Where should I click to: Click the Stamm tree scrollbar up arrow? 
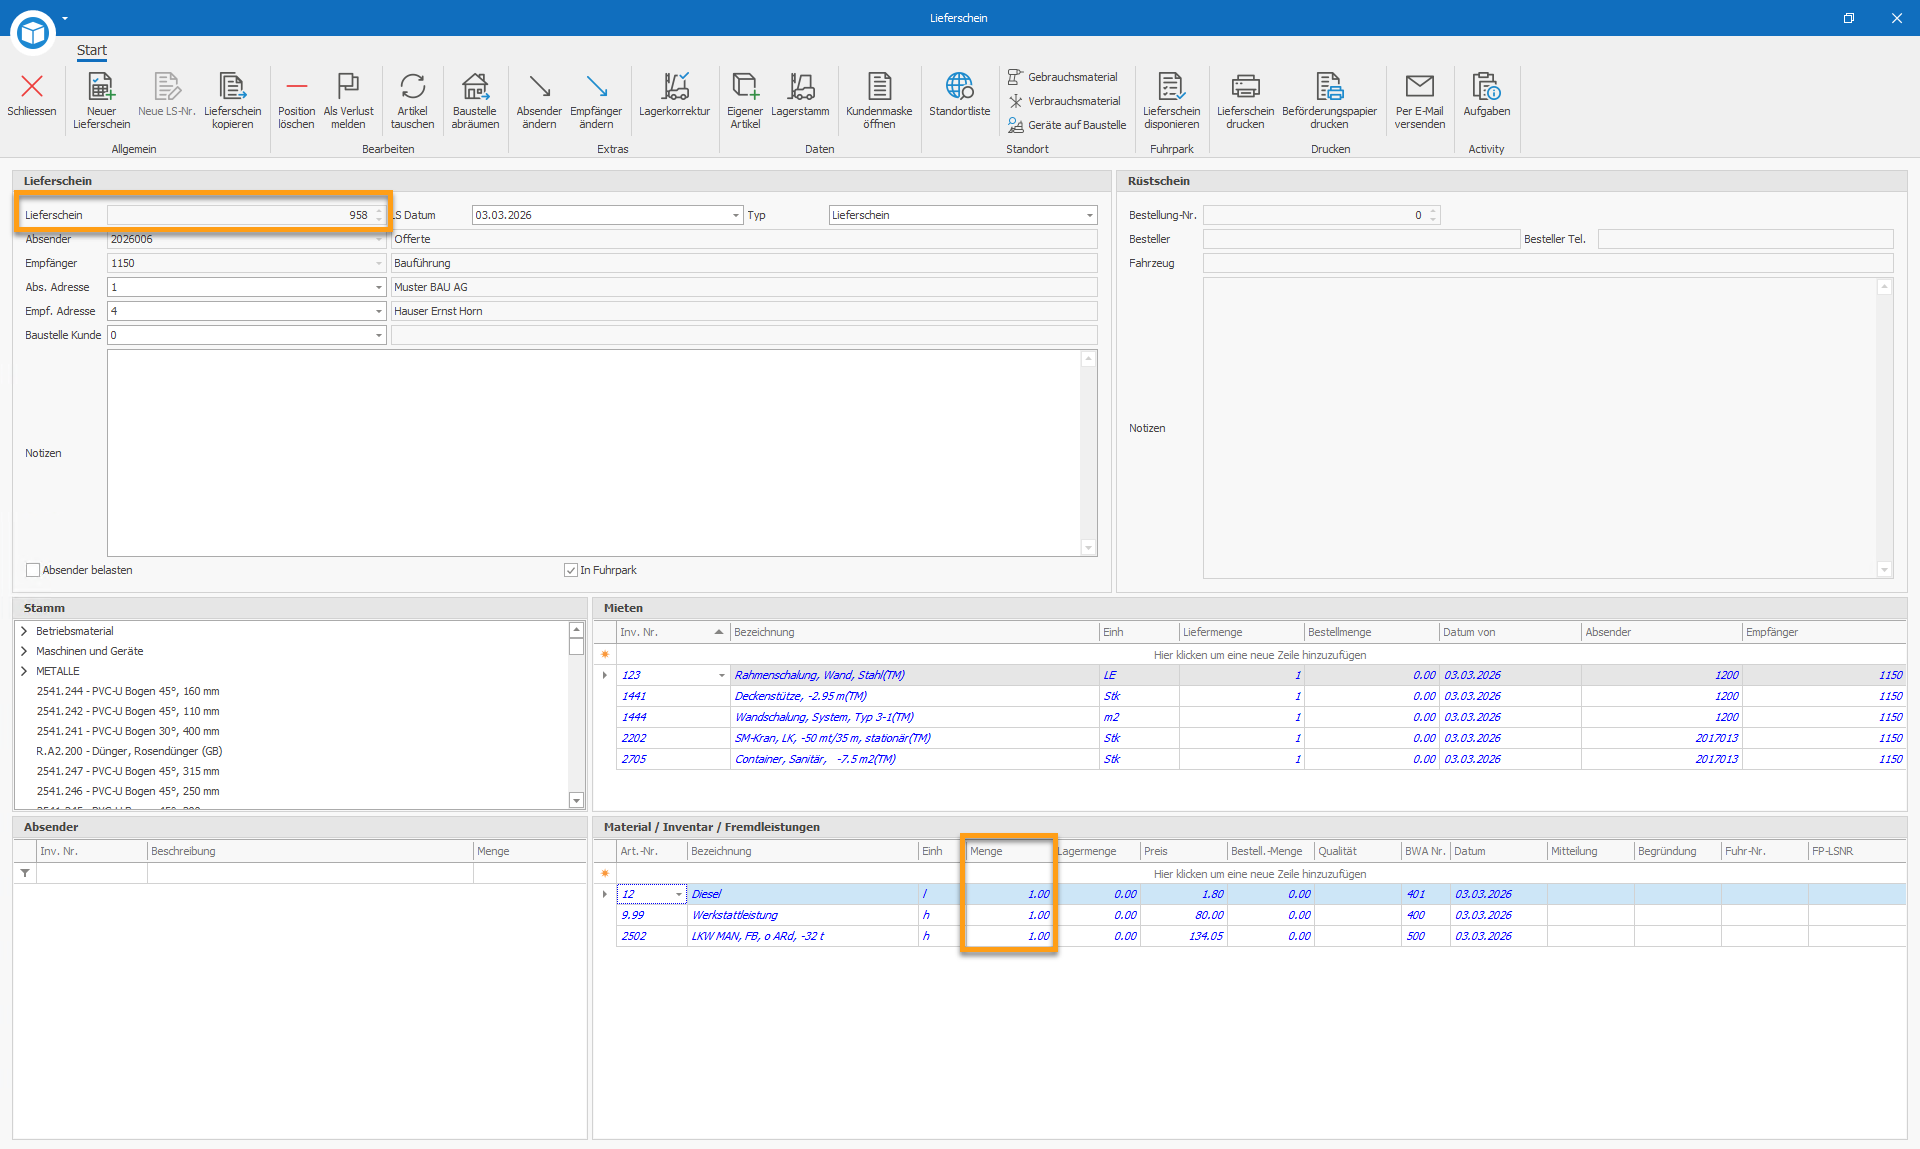pos(576,629)
